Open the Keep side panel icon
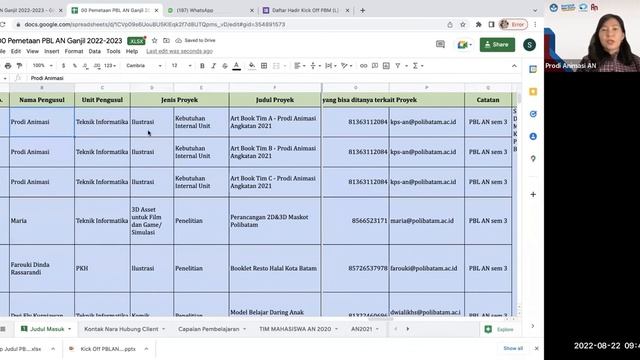The image size is (640, 360). 533,92
